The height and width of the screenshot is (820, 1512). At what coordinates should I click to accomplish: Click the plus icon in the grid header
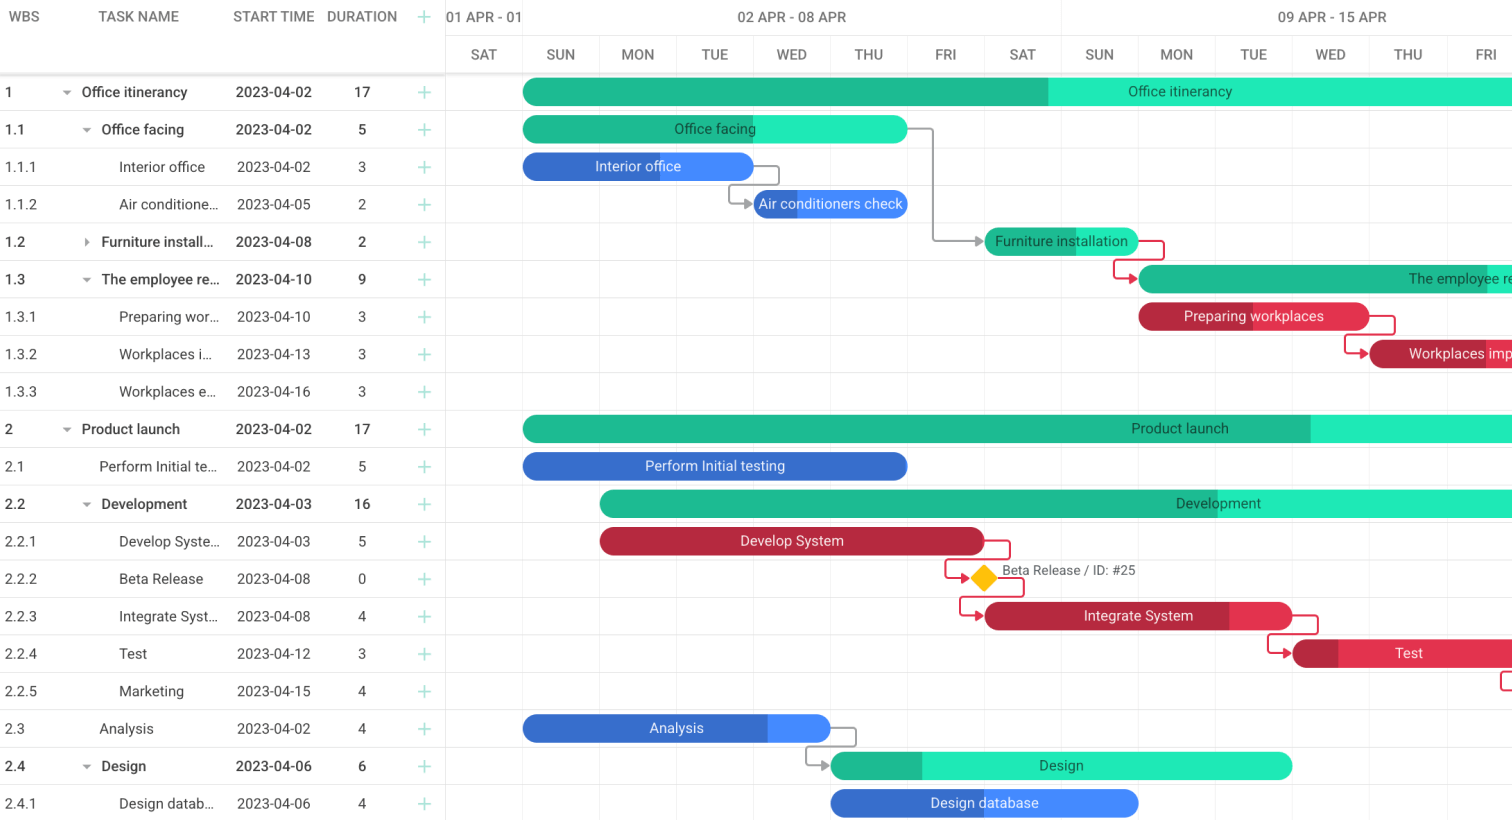[424, 17]
